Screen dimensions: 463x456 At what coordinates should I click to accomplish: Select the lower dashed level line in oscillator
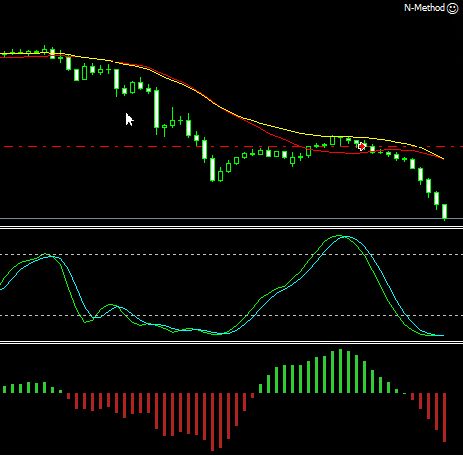coord(231,315)
